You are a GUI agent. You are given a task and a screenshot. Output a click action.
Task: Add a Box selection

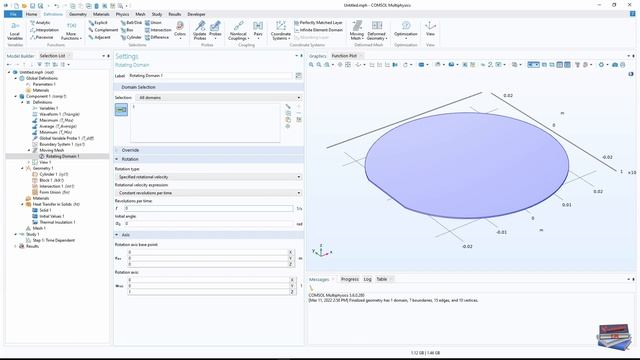127,30
